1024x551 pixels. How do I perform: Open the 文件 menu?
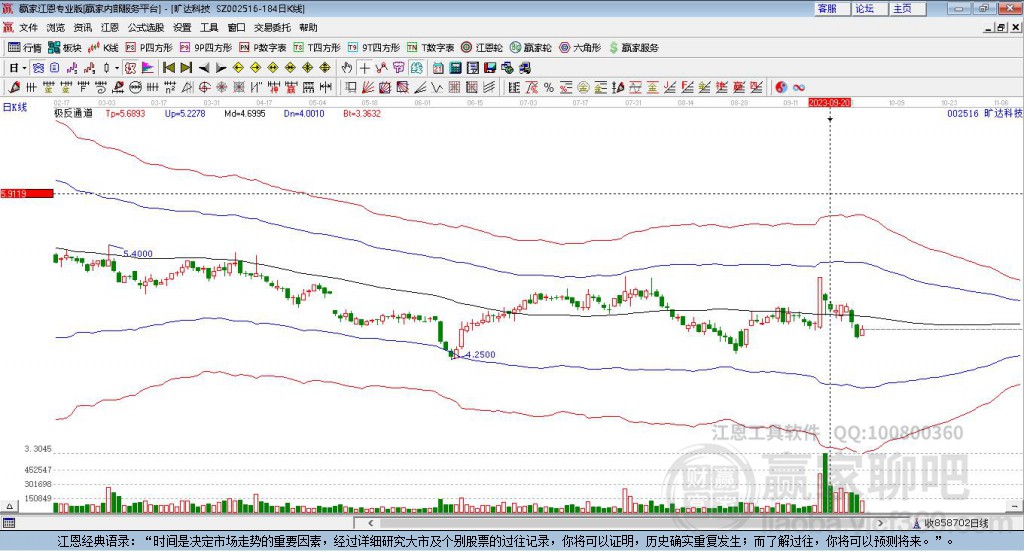coord(29,27)
